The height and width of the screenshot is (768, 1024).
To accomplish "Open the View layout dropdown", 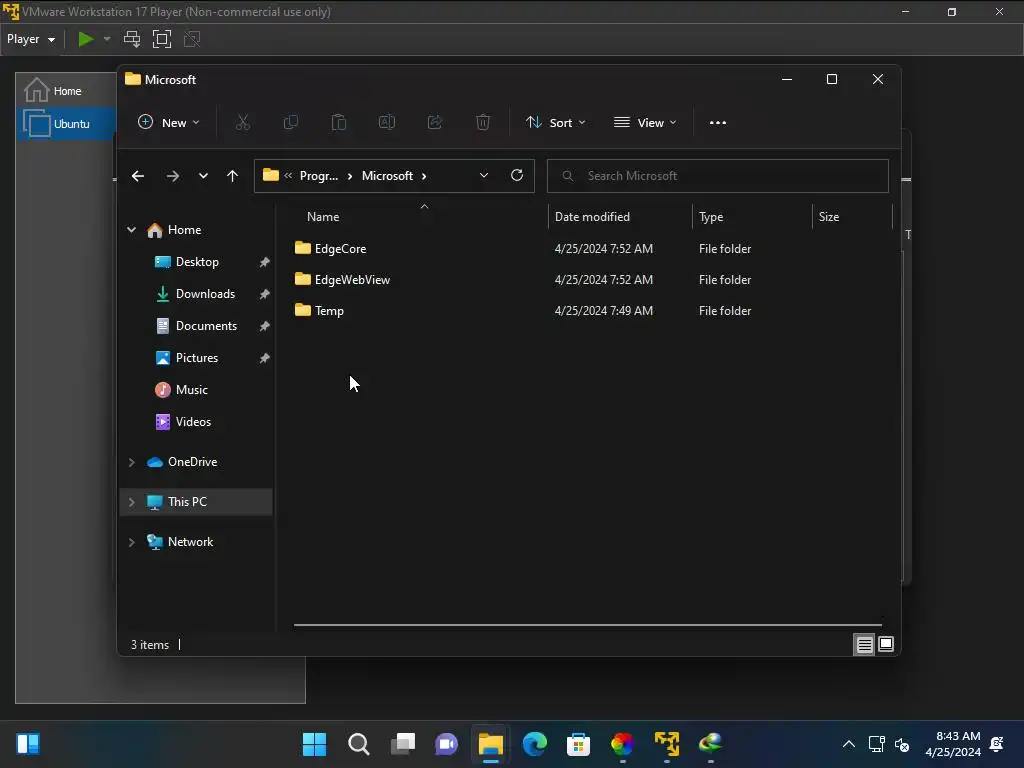I will pyautogui.click(x=645, y=123).
